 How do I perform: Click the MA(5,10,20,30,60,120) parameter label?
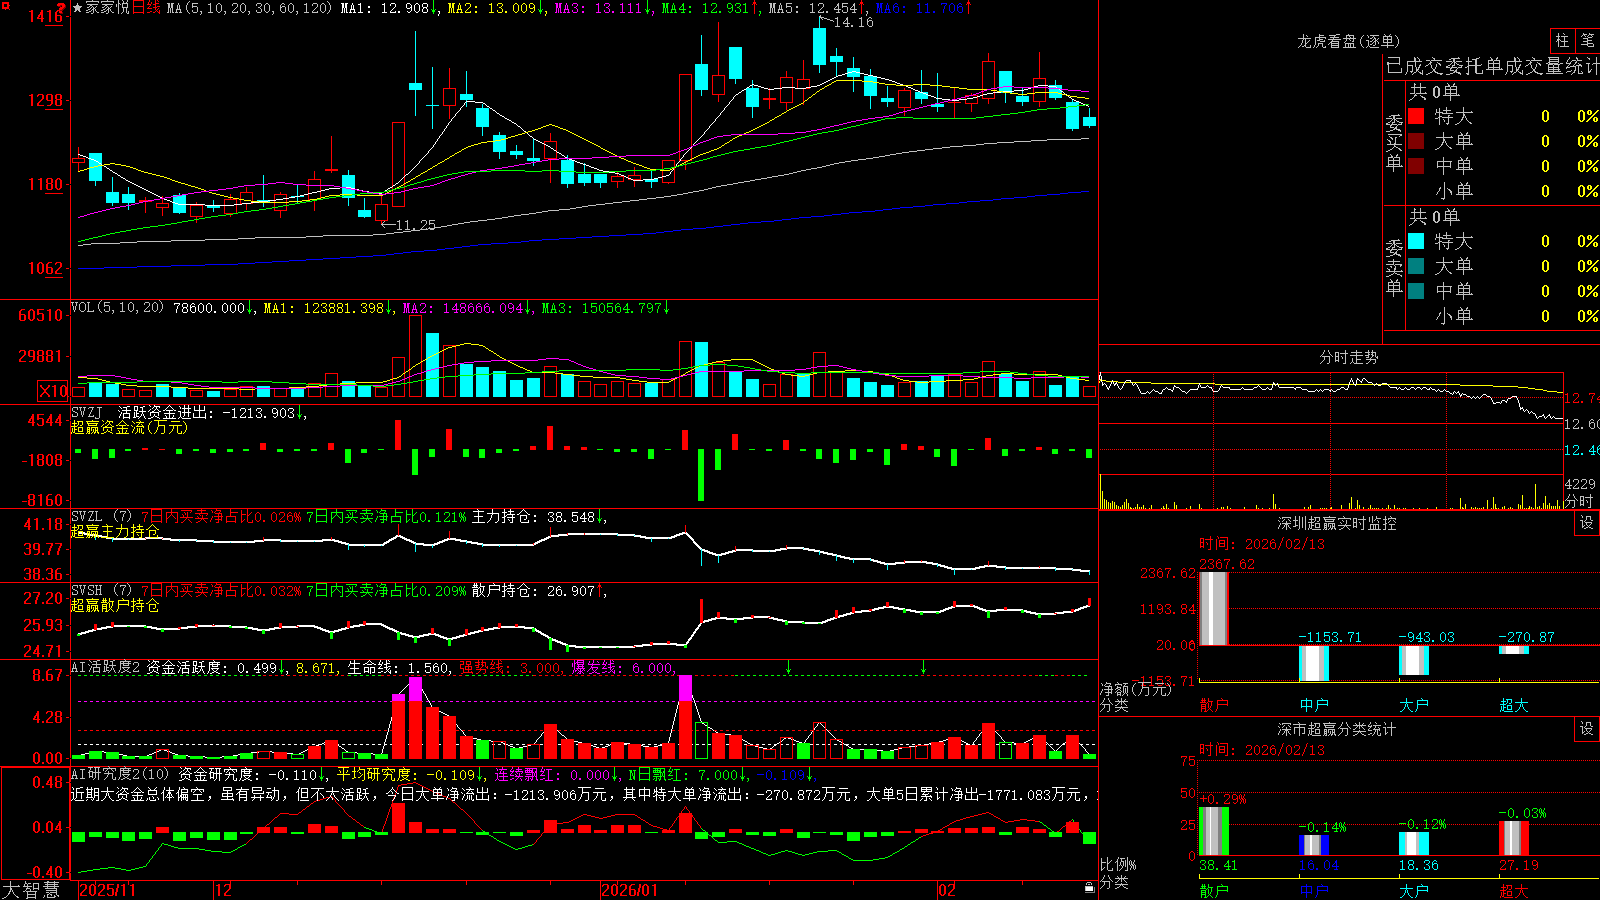point(249,8)
